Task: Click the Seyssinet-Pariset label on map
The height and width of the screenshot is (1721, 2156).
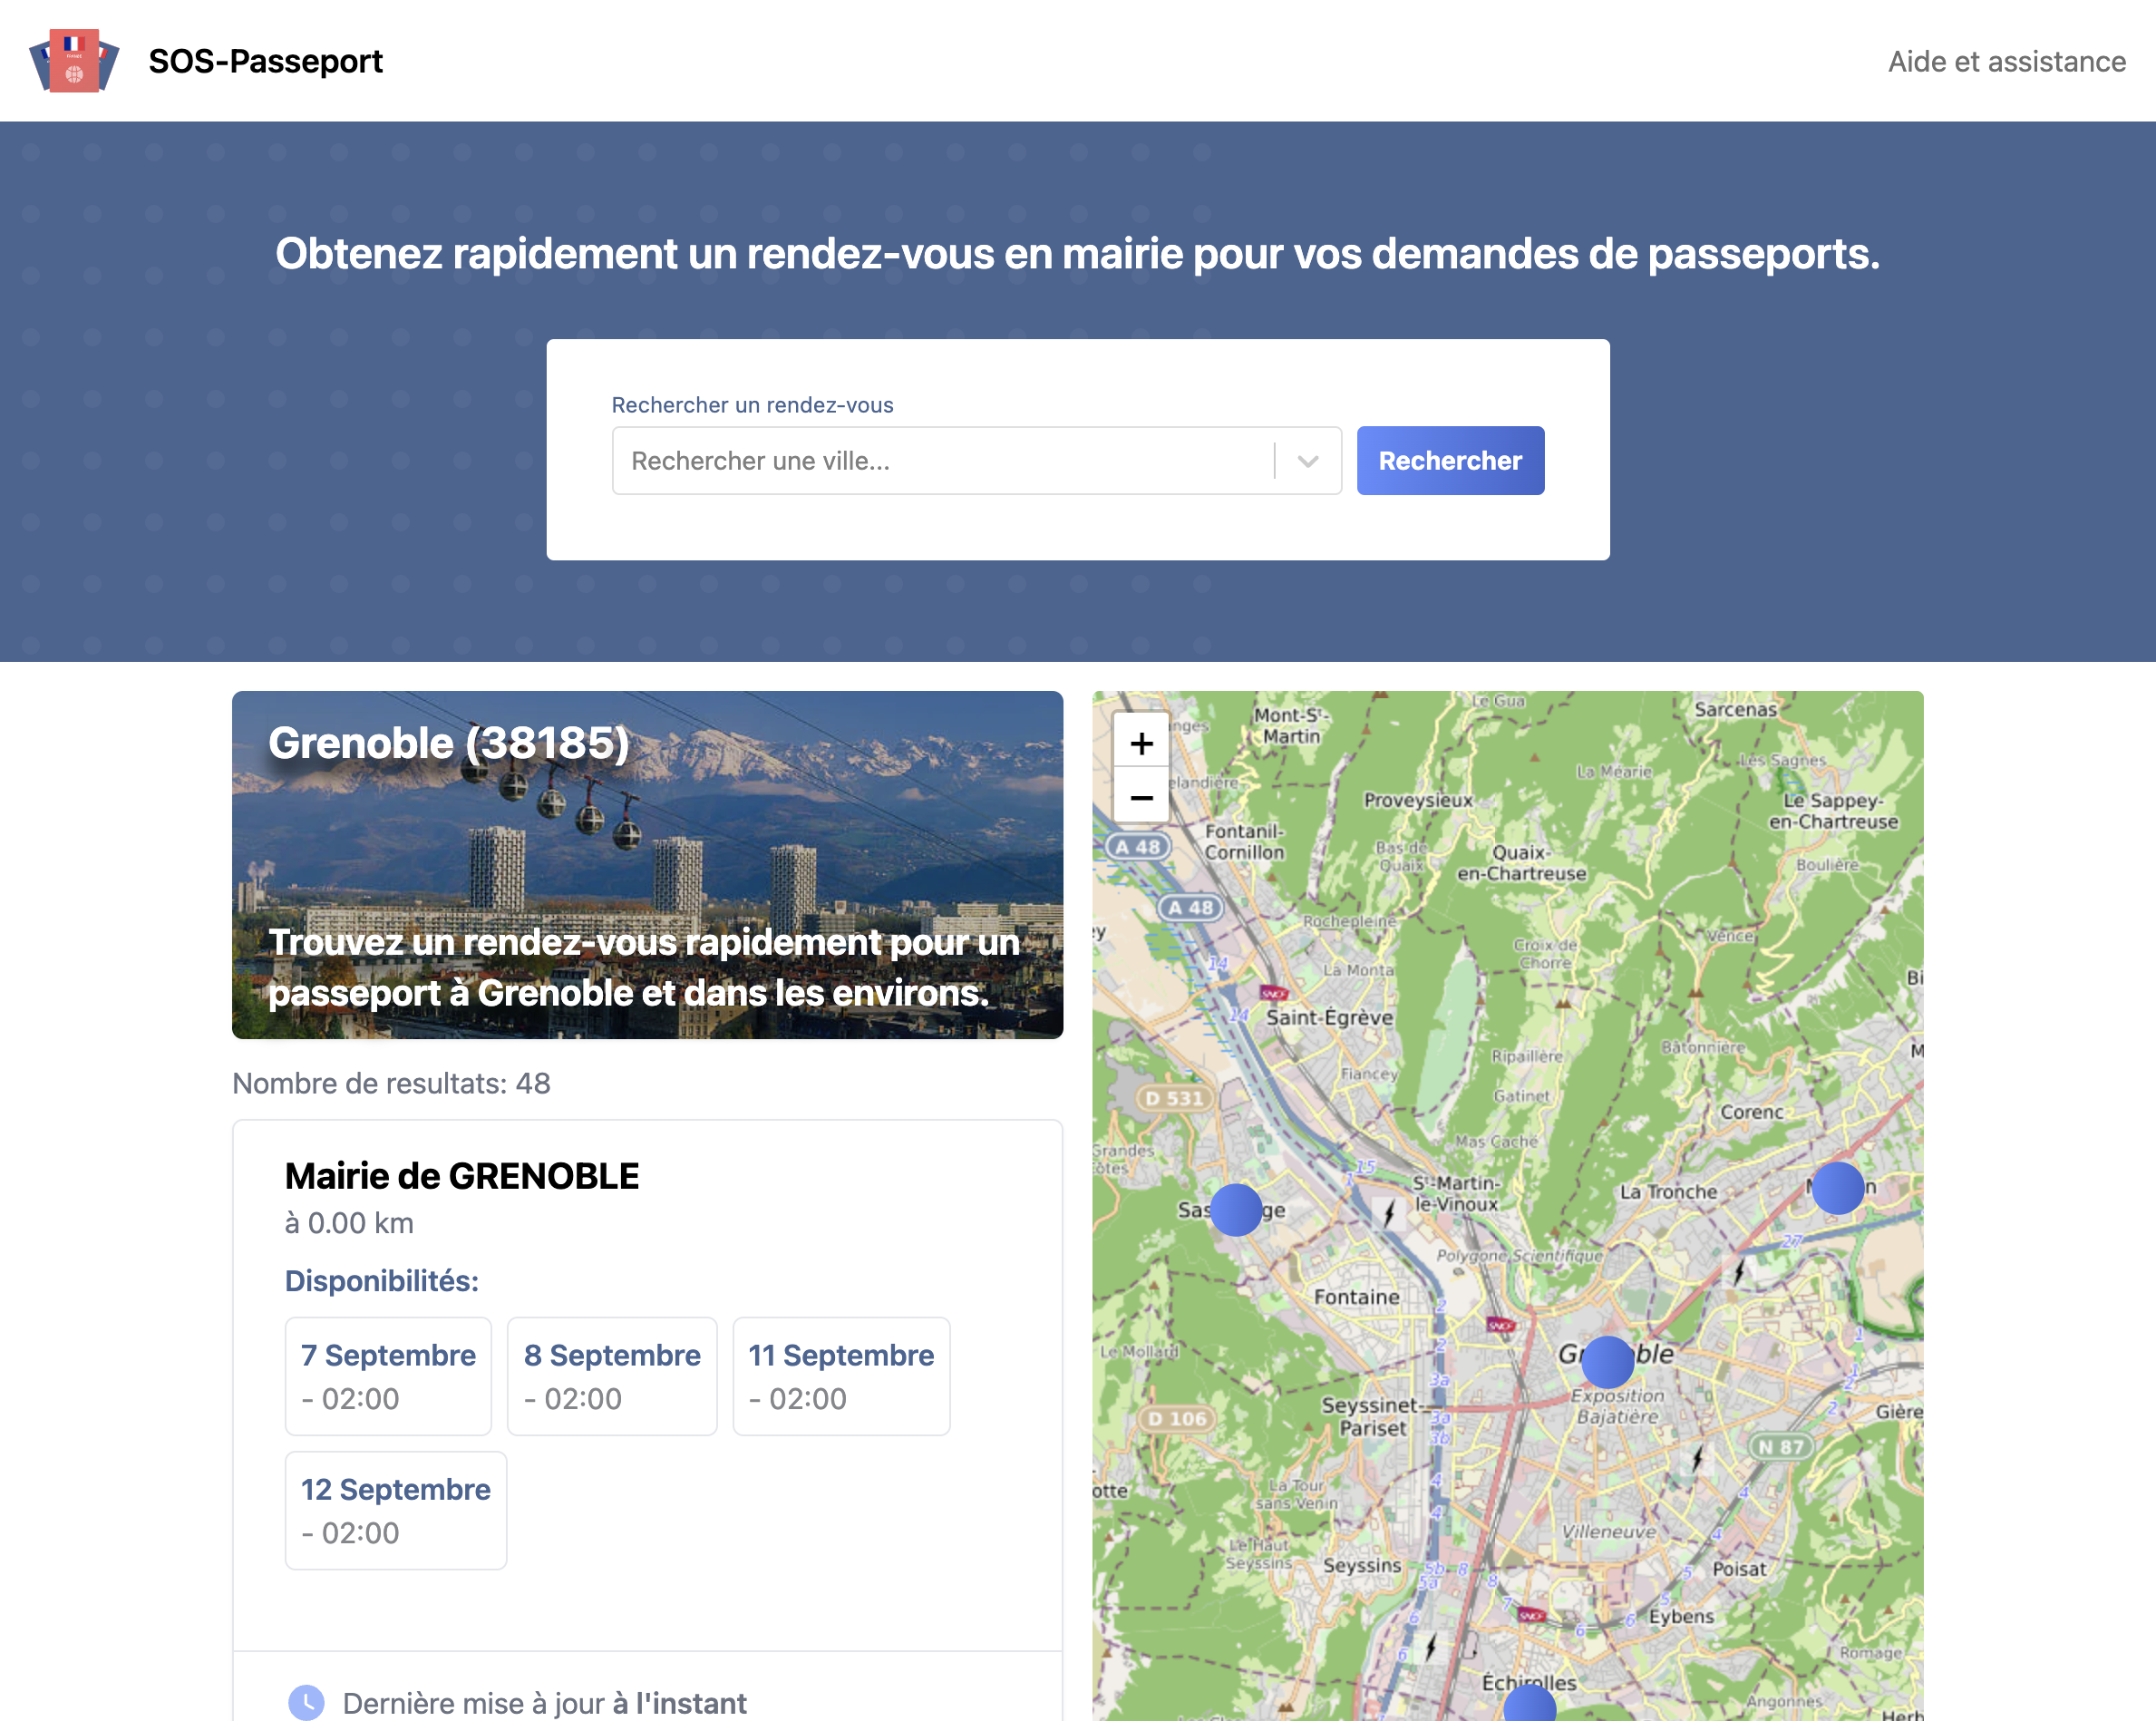Action: [x=1371, y=1416]
